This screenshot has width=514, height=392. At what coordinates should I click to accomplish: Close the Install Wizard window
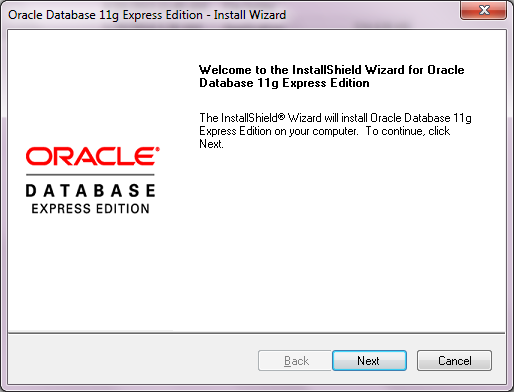(483, 10)
